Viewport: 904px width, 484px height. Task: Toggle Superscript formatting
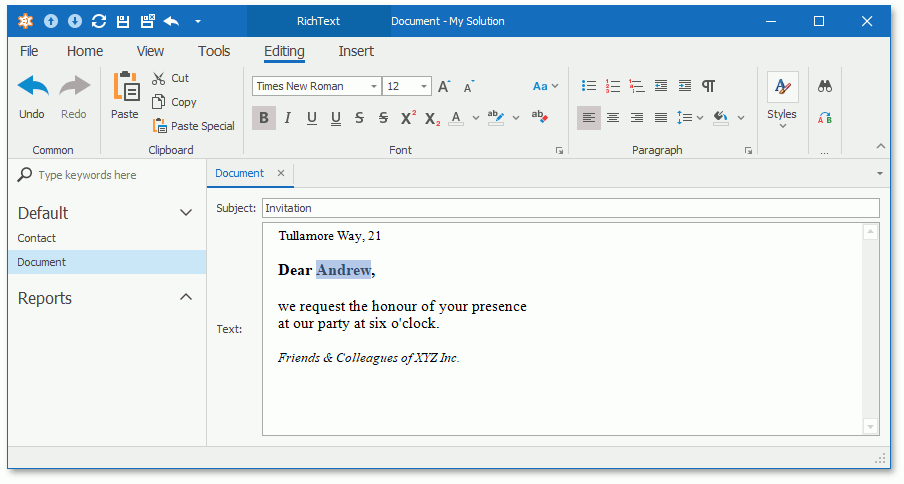pos(408,118)
